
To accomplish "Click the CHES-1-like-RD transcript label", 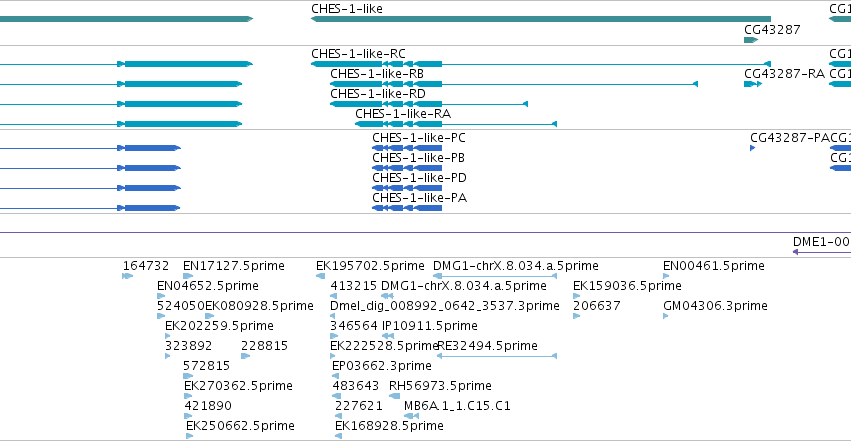I will (378, 94).
